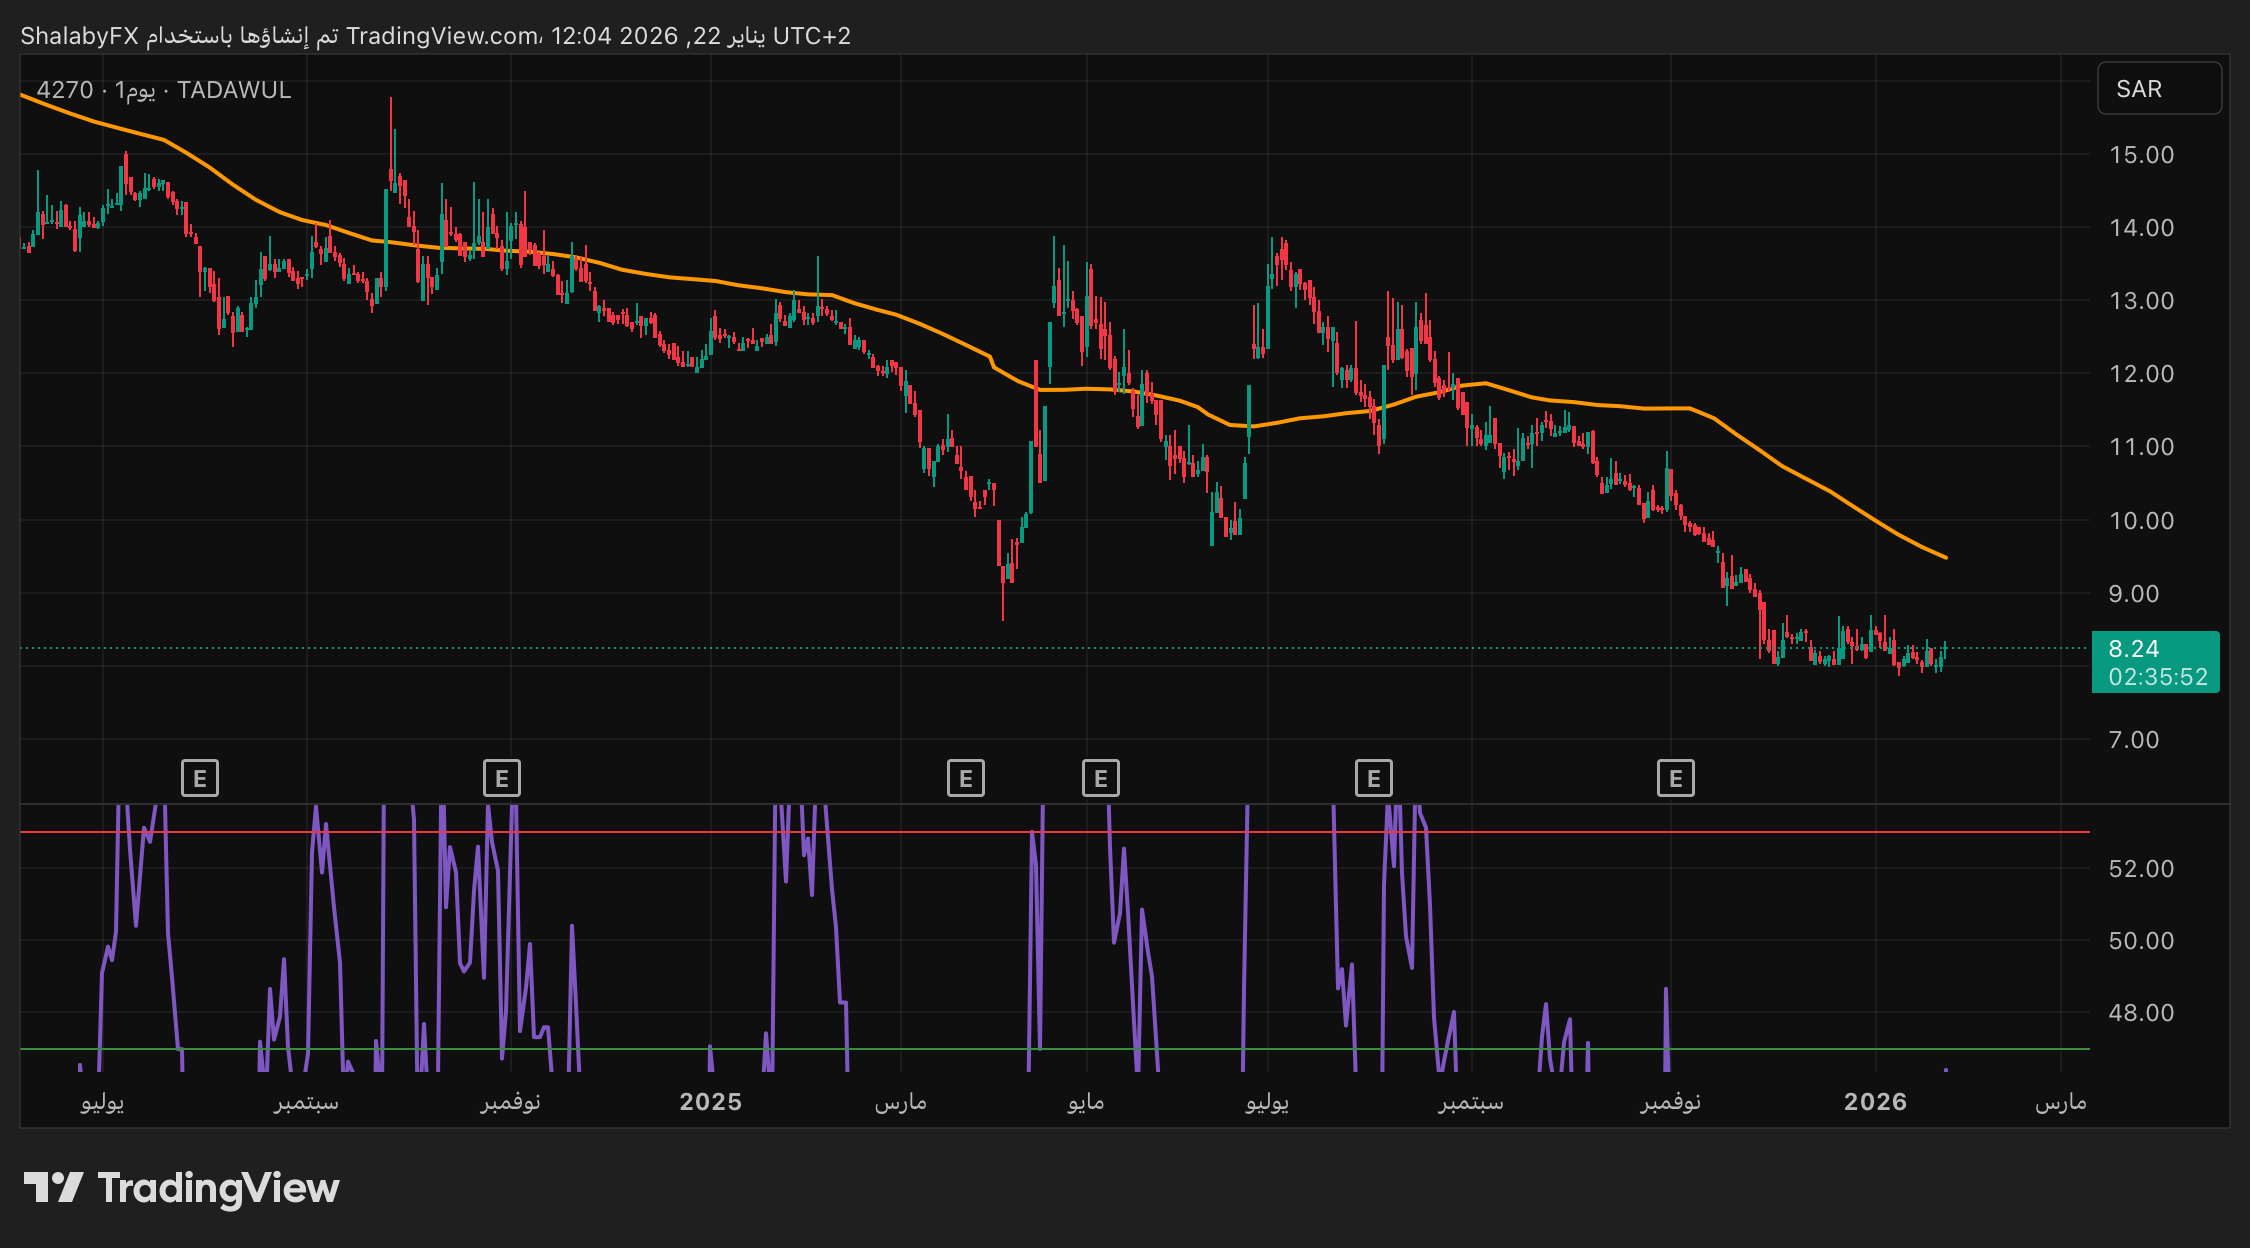Click the 02:35:52 bar countdown timer
Image resolution: width=2250 pixels, height=1248 pixels.
(x=2157, y=677)
